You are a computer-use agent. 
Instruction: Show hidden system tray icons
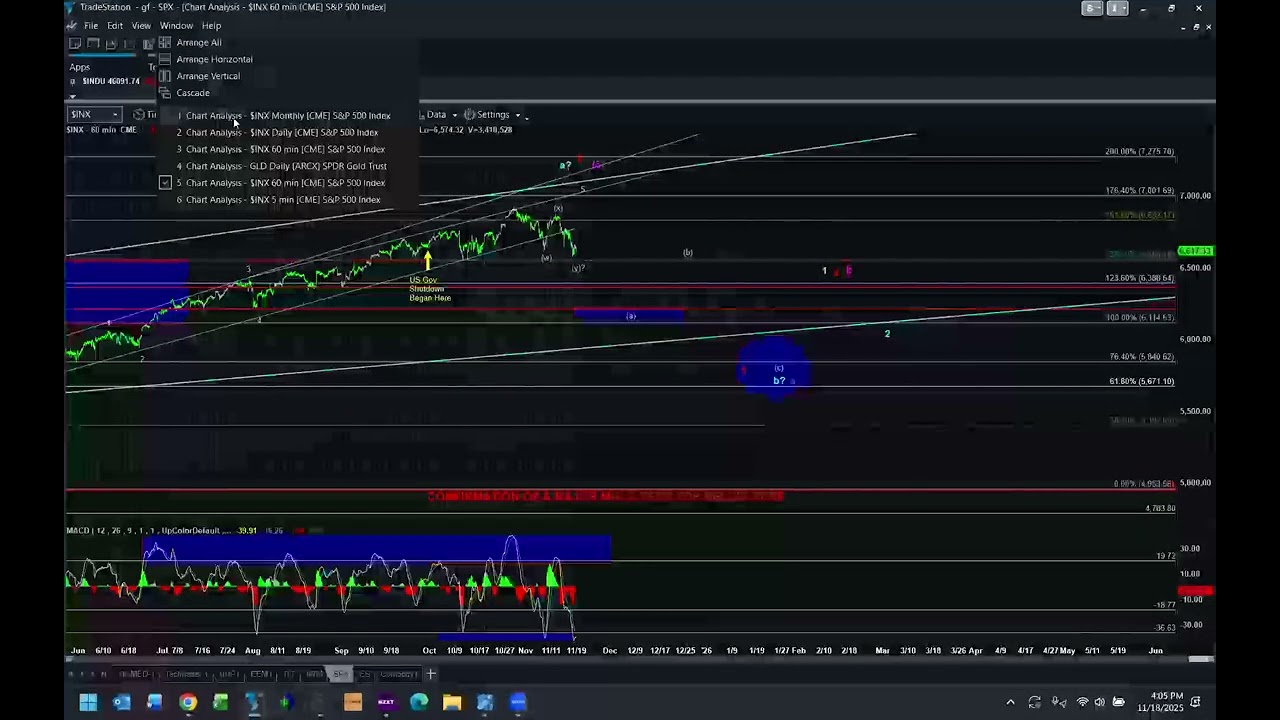click(1010, 702)
